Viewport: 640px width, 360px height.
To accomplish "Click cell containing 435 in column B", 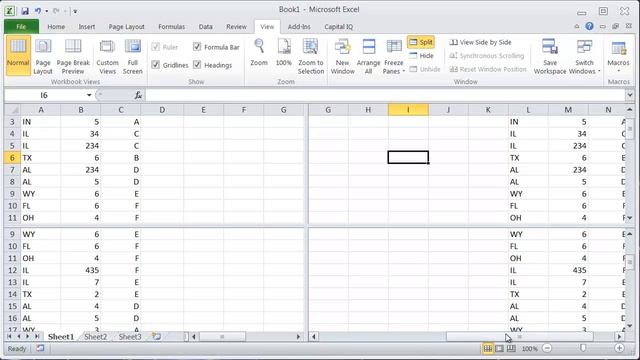I will (80, 270).
